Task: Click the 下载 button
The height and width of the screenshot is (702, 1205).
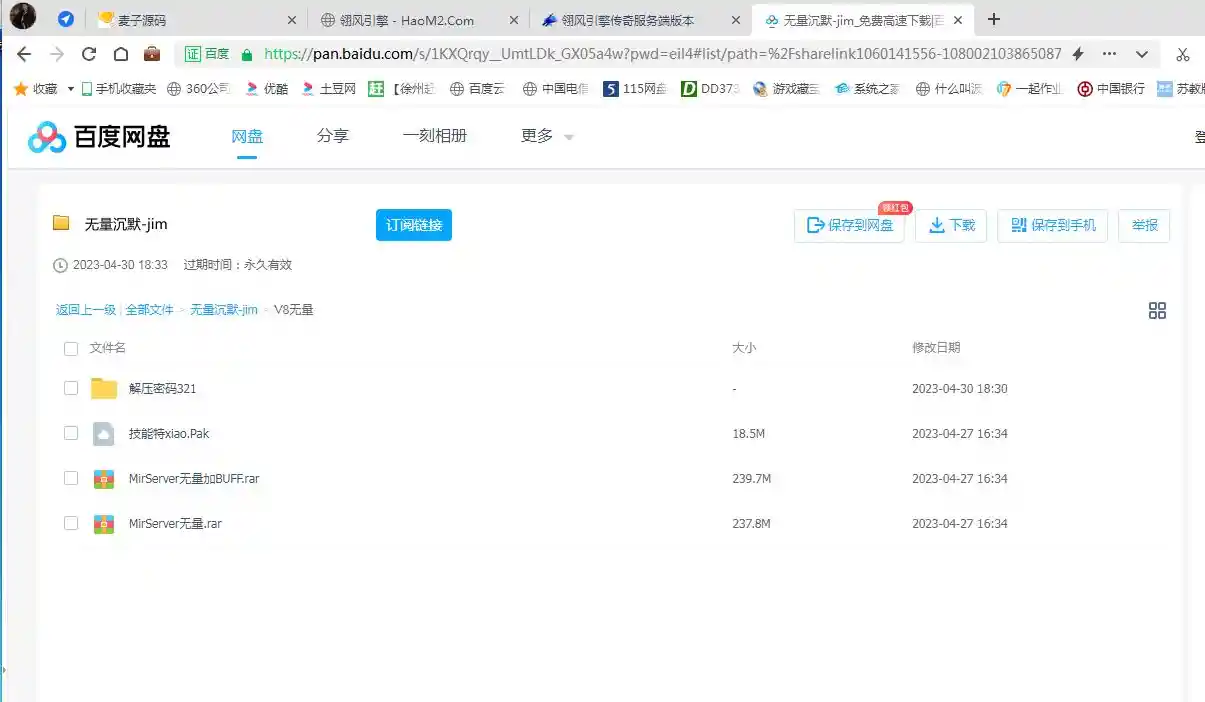Action: (951, 225)
